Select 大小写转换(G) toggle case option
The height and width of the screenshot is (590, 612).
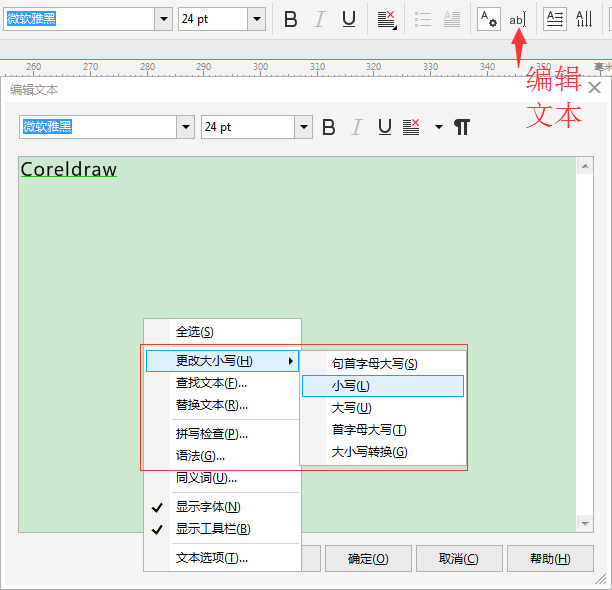coord(383,452)
